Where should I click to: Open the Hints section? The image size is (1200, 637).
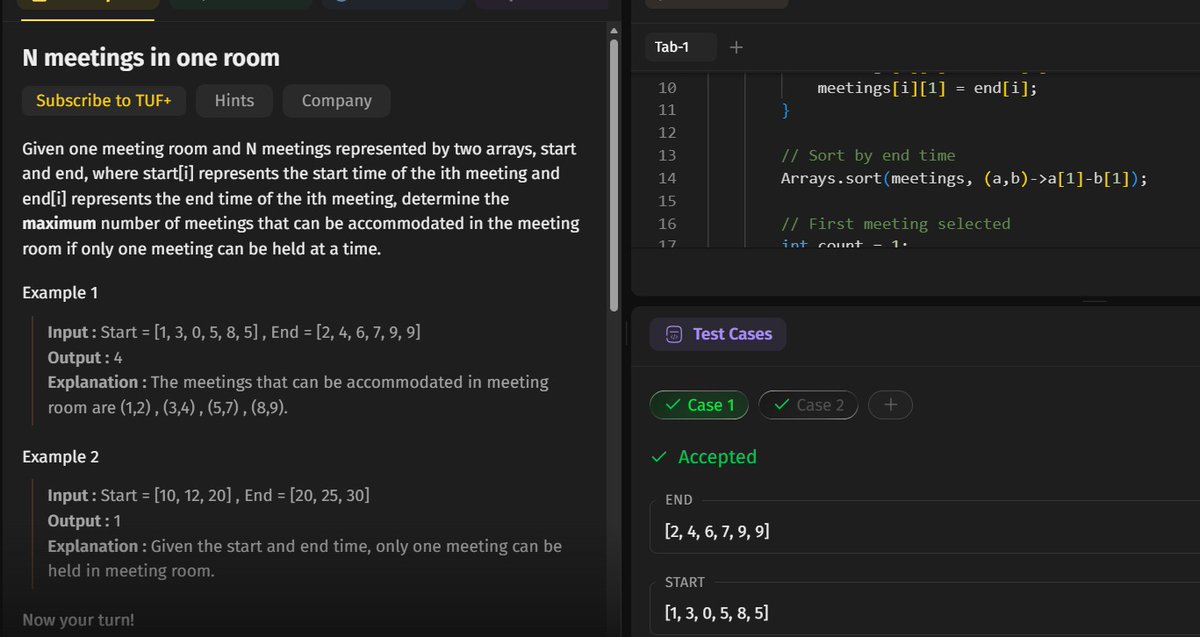[x=234, y=101]
